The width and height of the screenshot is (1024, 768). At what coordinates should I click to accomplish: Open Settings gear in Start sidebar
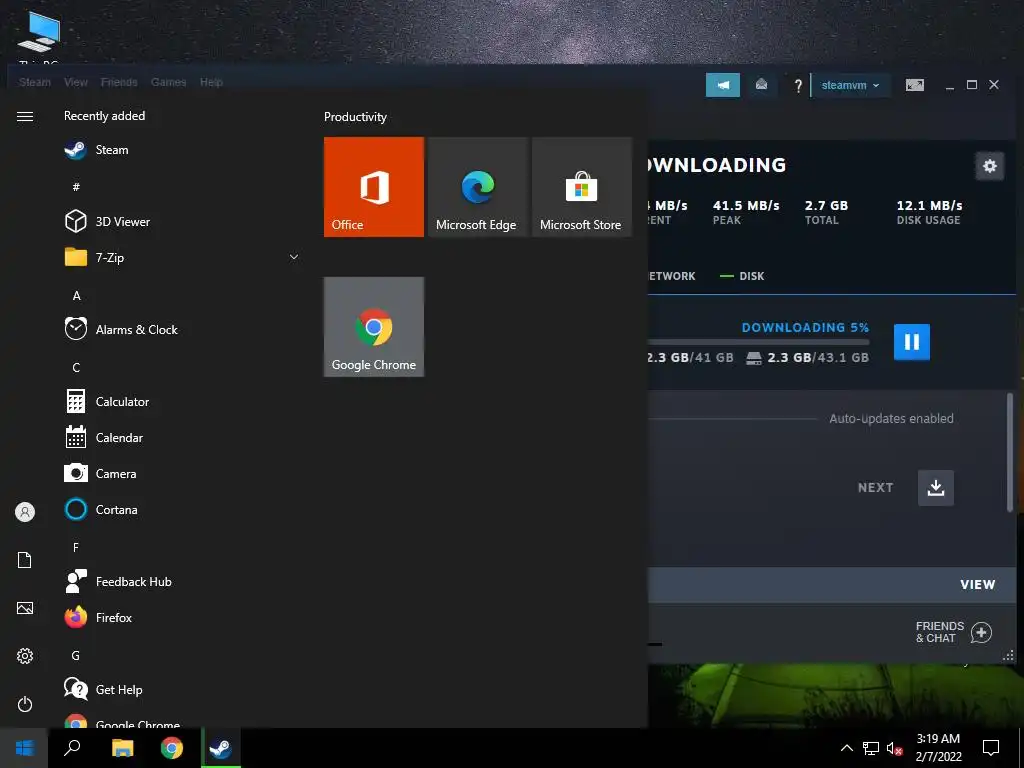point(25,656)
